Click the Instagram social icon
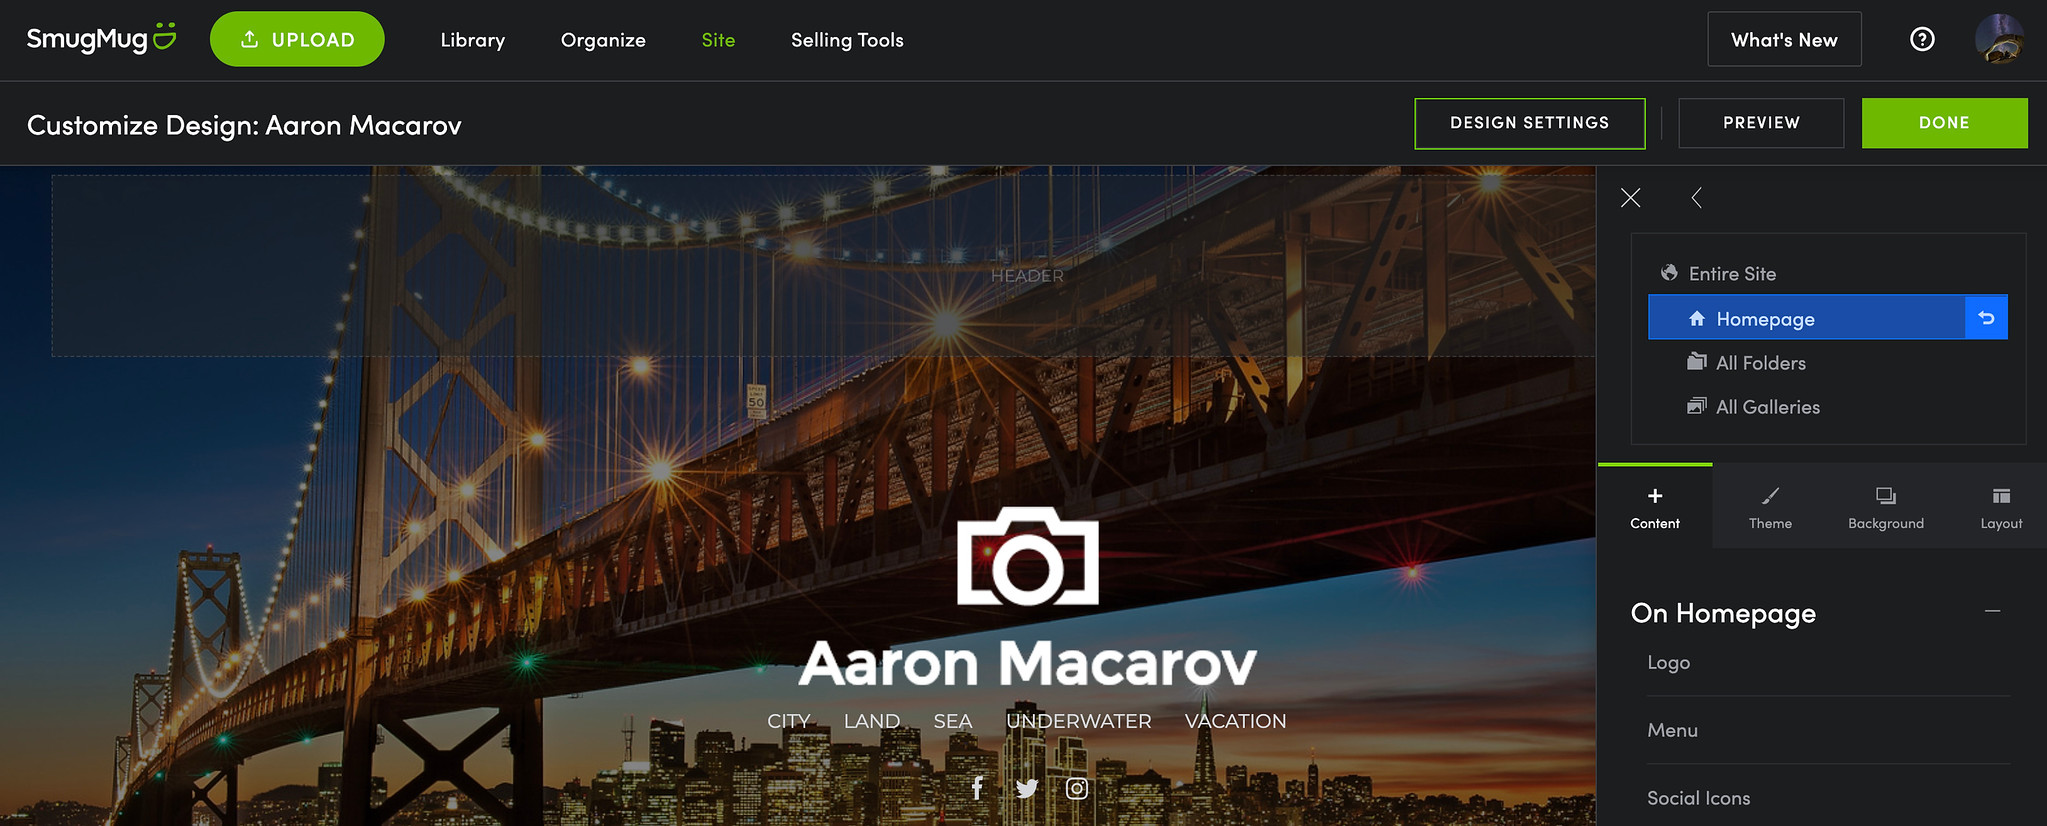This screenshot has width=2047, height=826. pos(1077,788)
